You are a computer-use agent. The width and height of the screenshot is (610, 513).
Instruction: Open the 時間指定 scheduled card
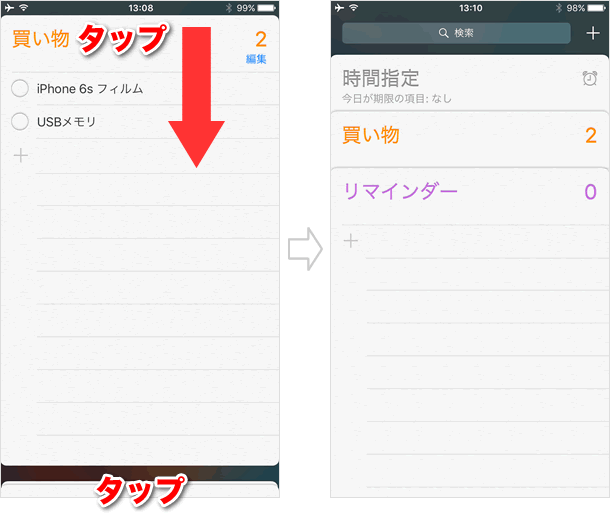(470, 84)
